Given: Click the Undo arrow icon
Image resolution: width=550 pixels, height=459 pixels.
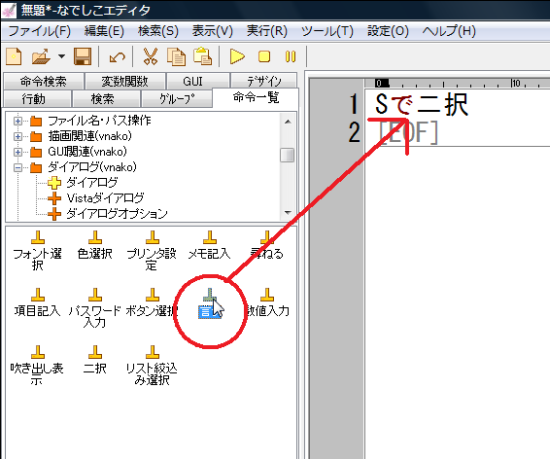Looking at the screenshot, I should [117, 57].
